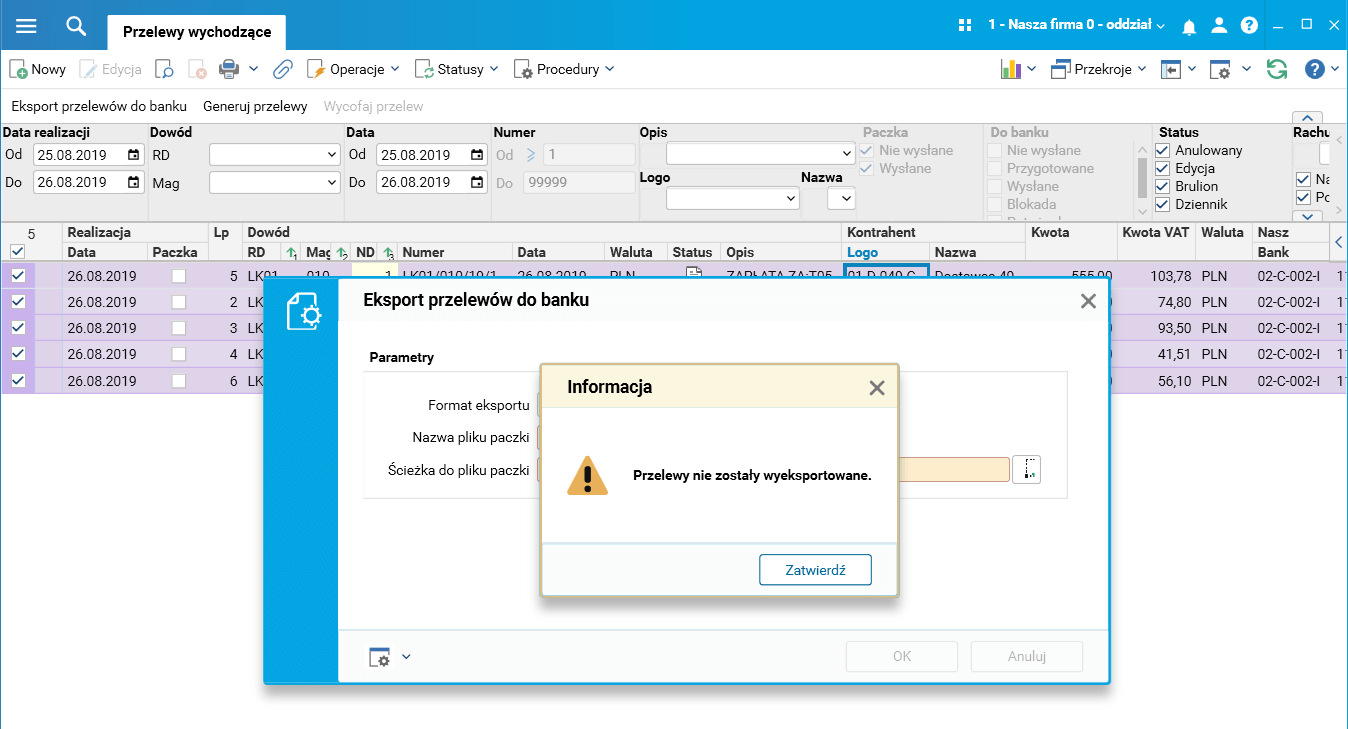Uncheck the row checkbox for Lp 4

pyautogui.click(x=18, y=354)
